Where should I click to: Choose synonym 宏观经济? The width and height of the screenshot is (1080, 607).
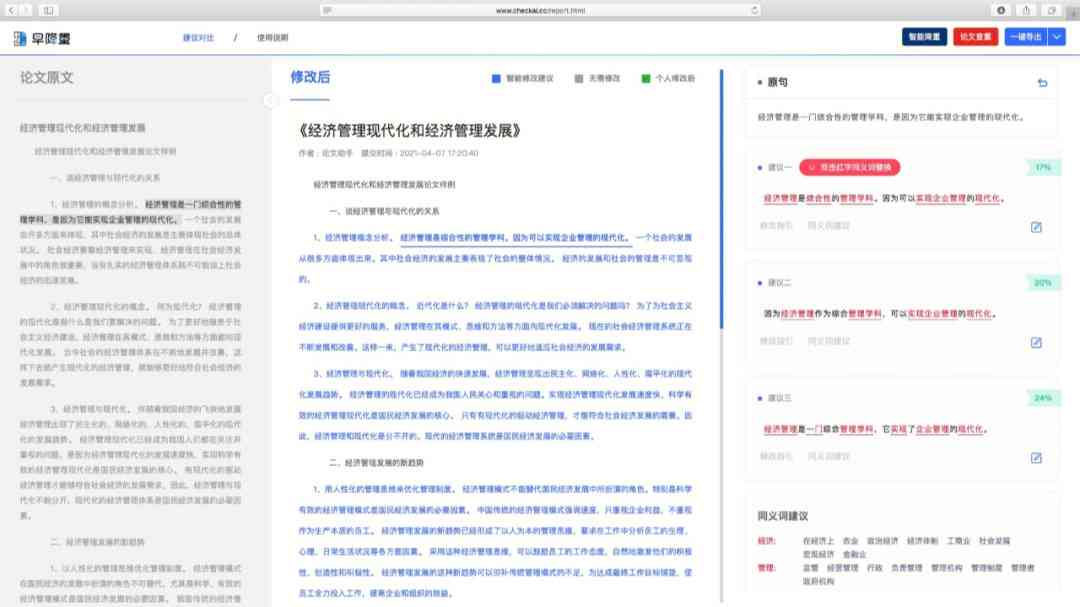pos(818,554)
